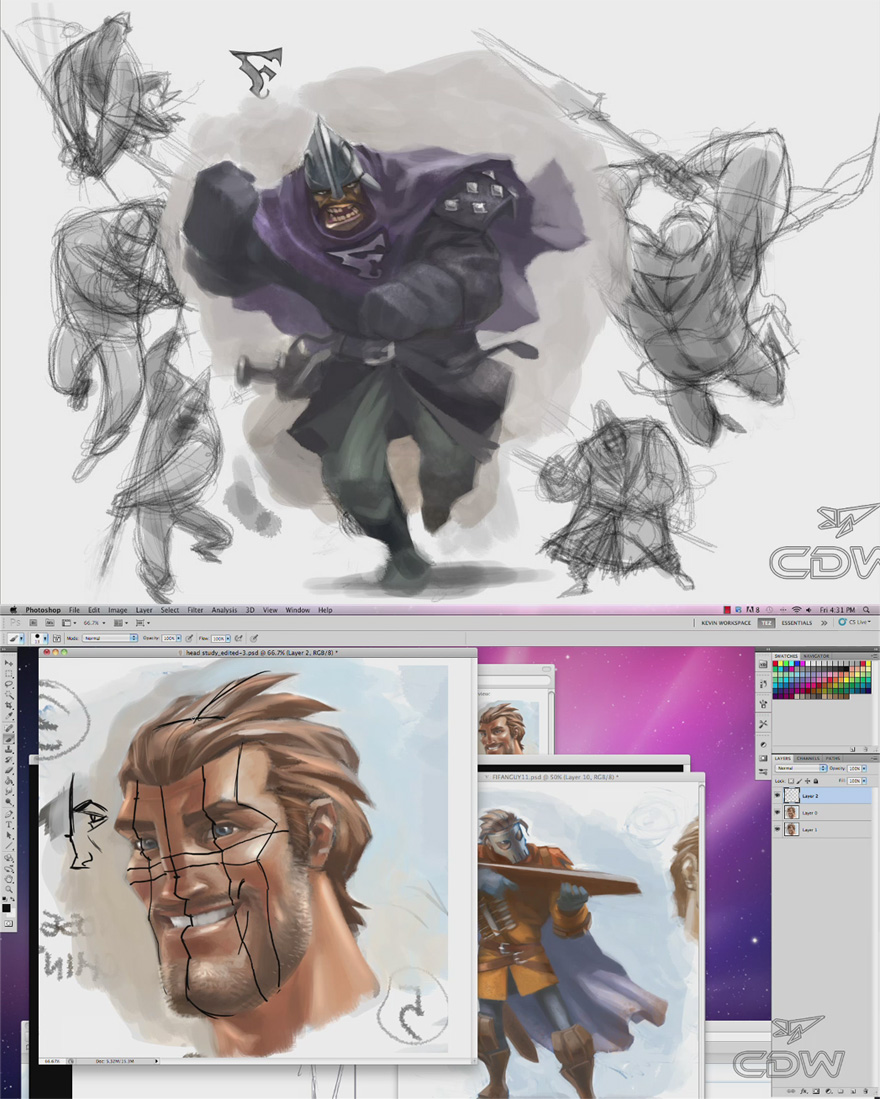
Task: Open the Tool Presets panel icon
Action: tap(763, 723)
